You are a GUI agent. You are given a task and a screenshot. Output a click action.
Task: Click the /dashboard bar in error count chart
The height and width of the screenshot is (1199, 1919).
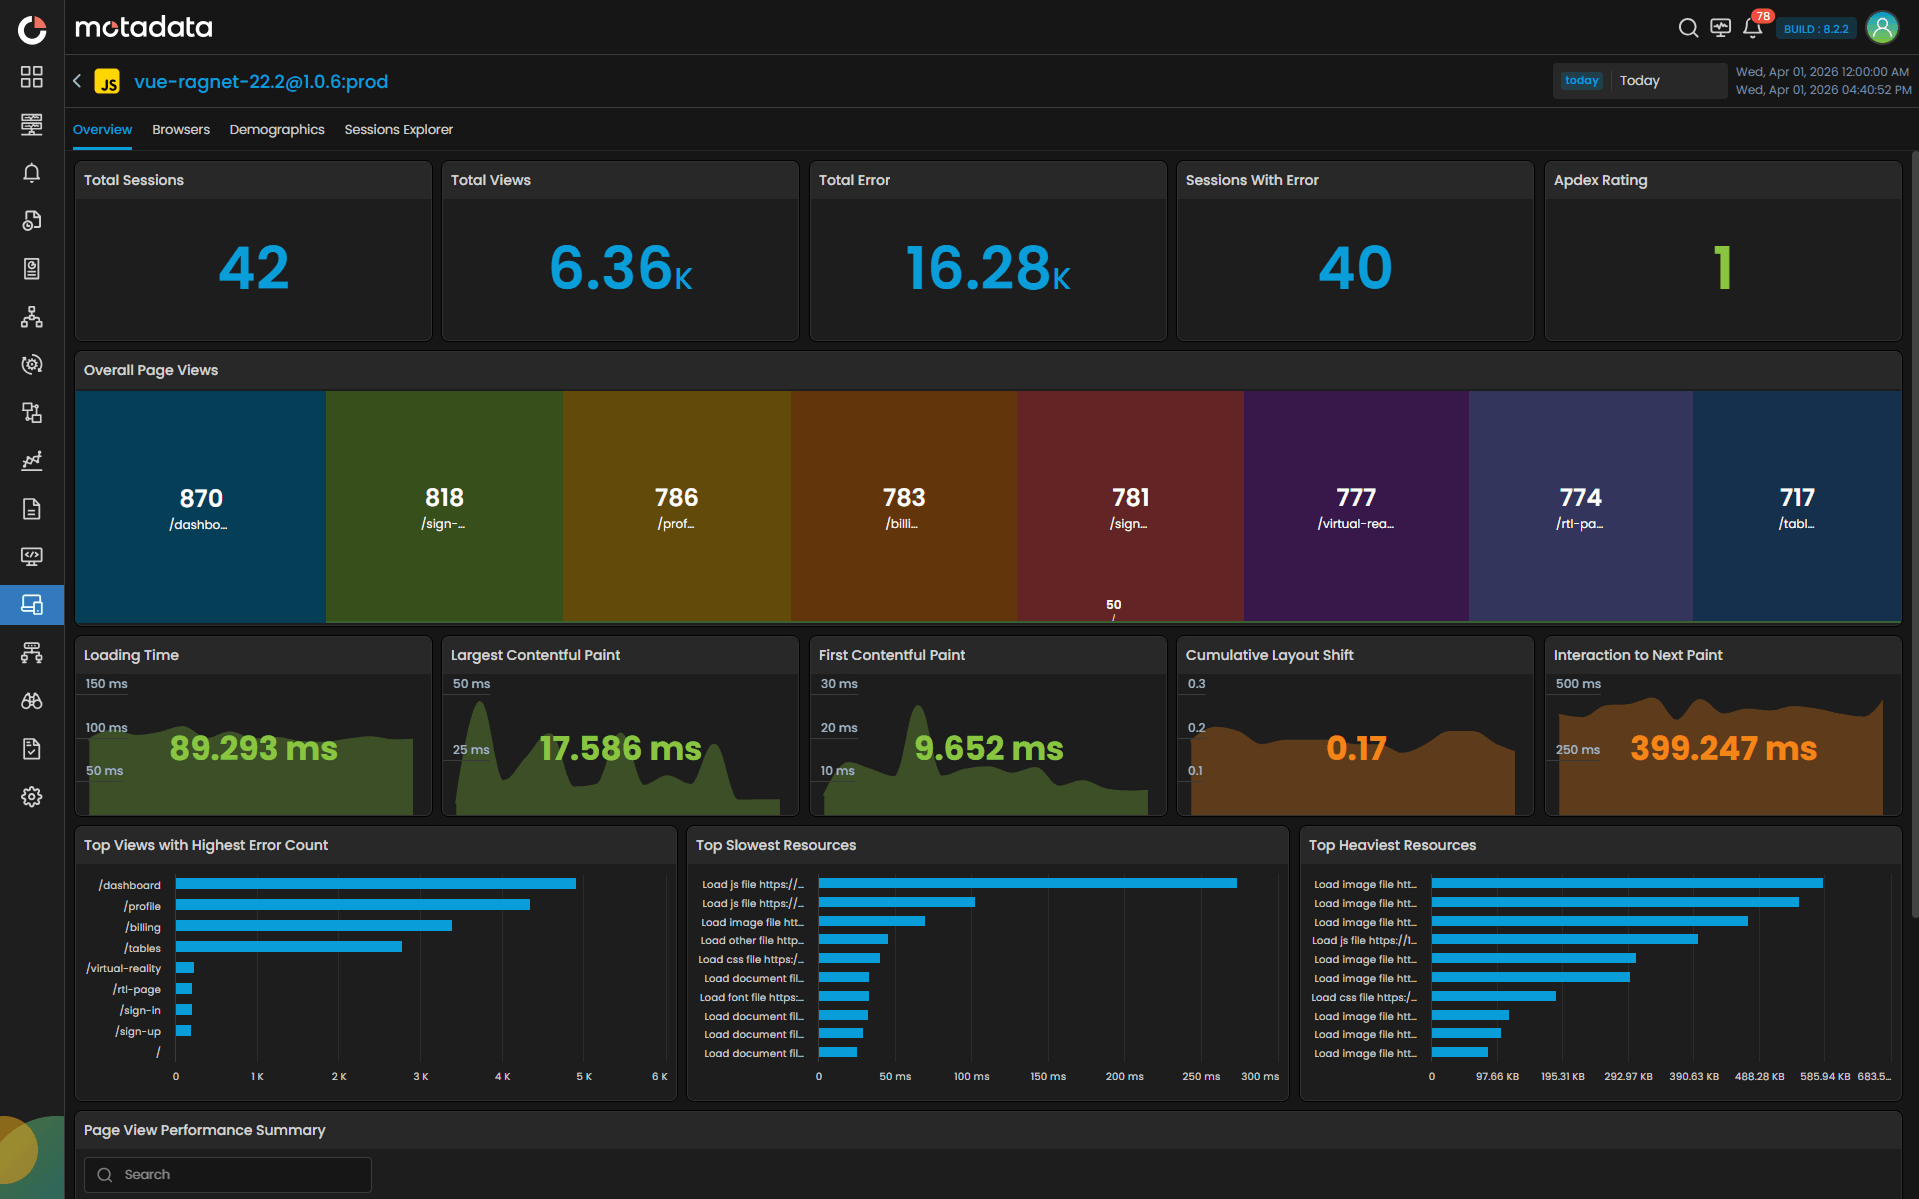[x=375, y=884]
